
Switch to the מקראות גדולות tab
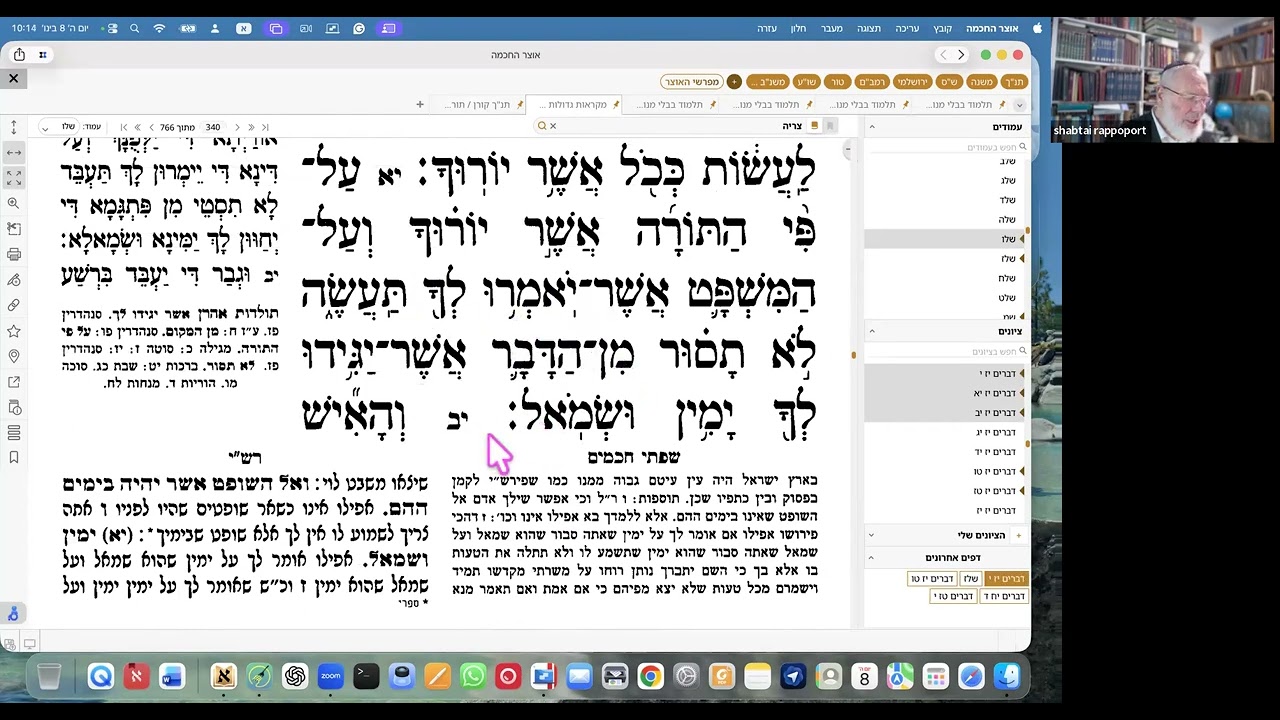[x=574, y=104]
